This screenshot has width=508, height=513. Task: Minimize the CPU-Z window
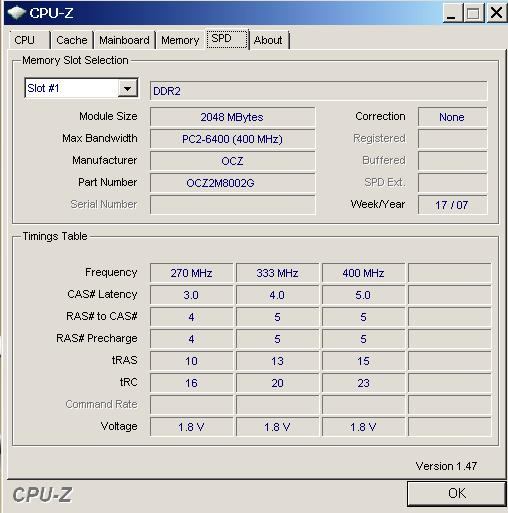coord(452,13)
